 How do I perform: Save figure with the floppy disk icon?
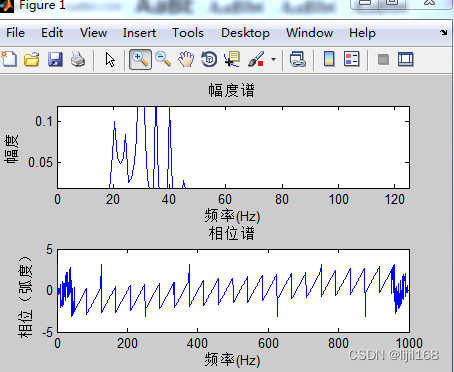(55, 60)
